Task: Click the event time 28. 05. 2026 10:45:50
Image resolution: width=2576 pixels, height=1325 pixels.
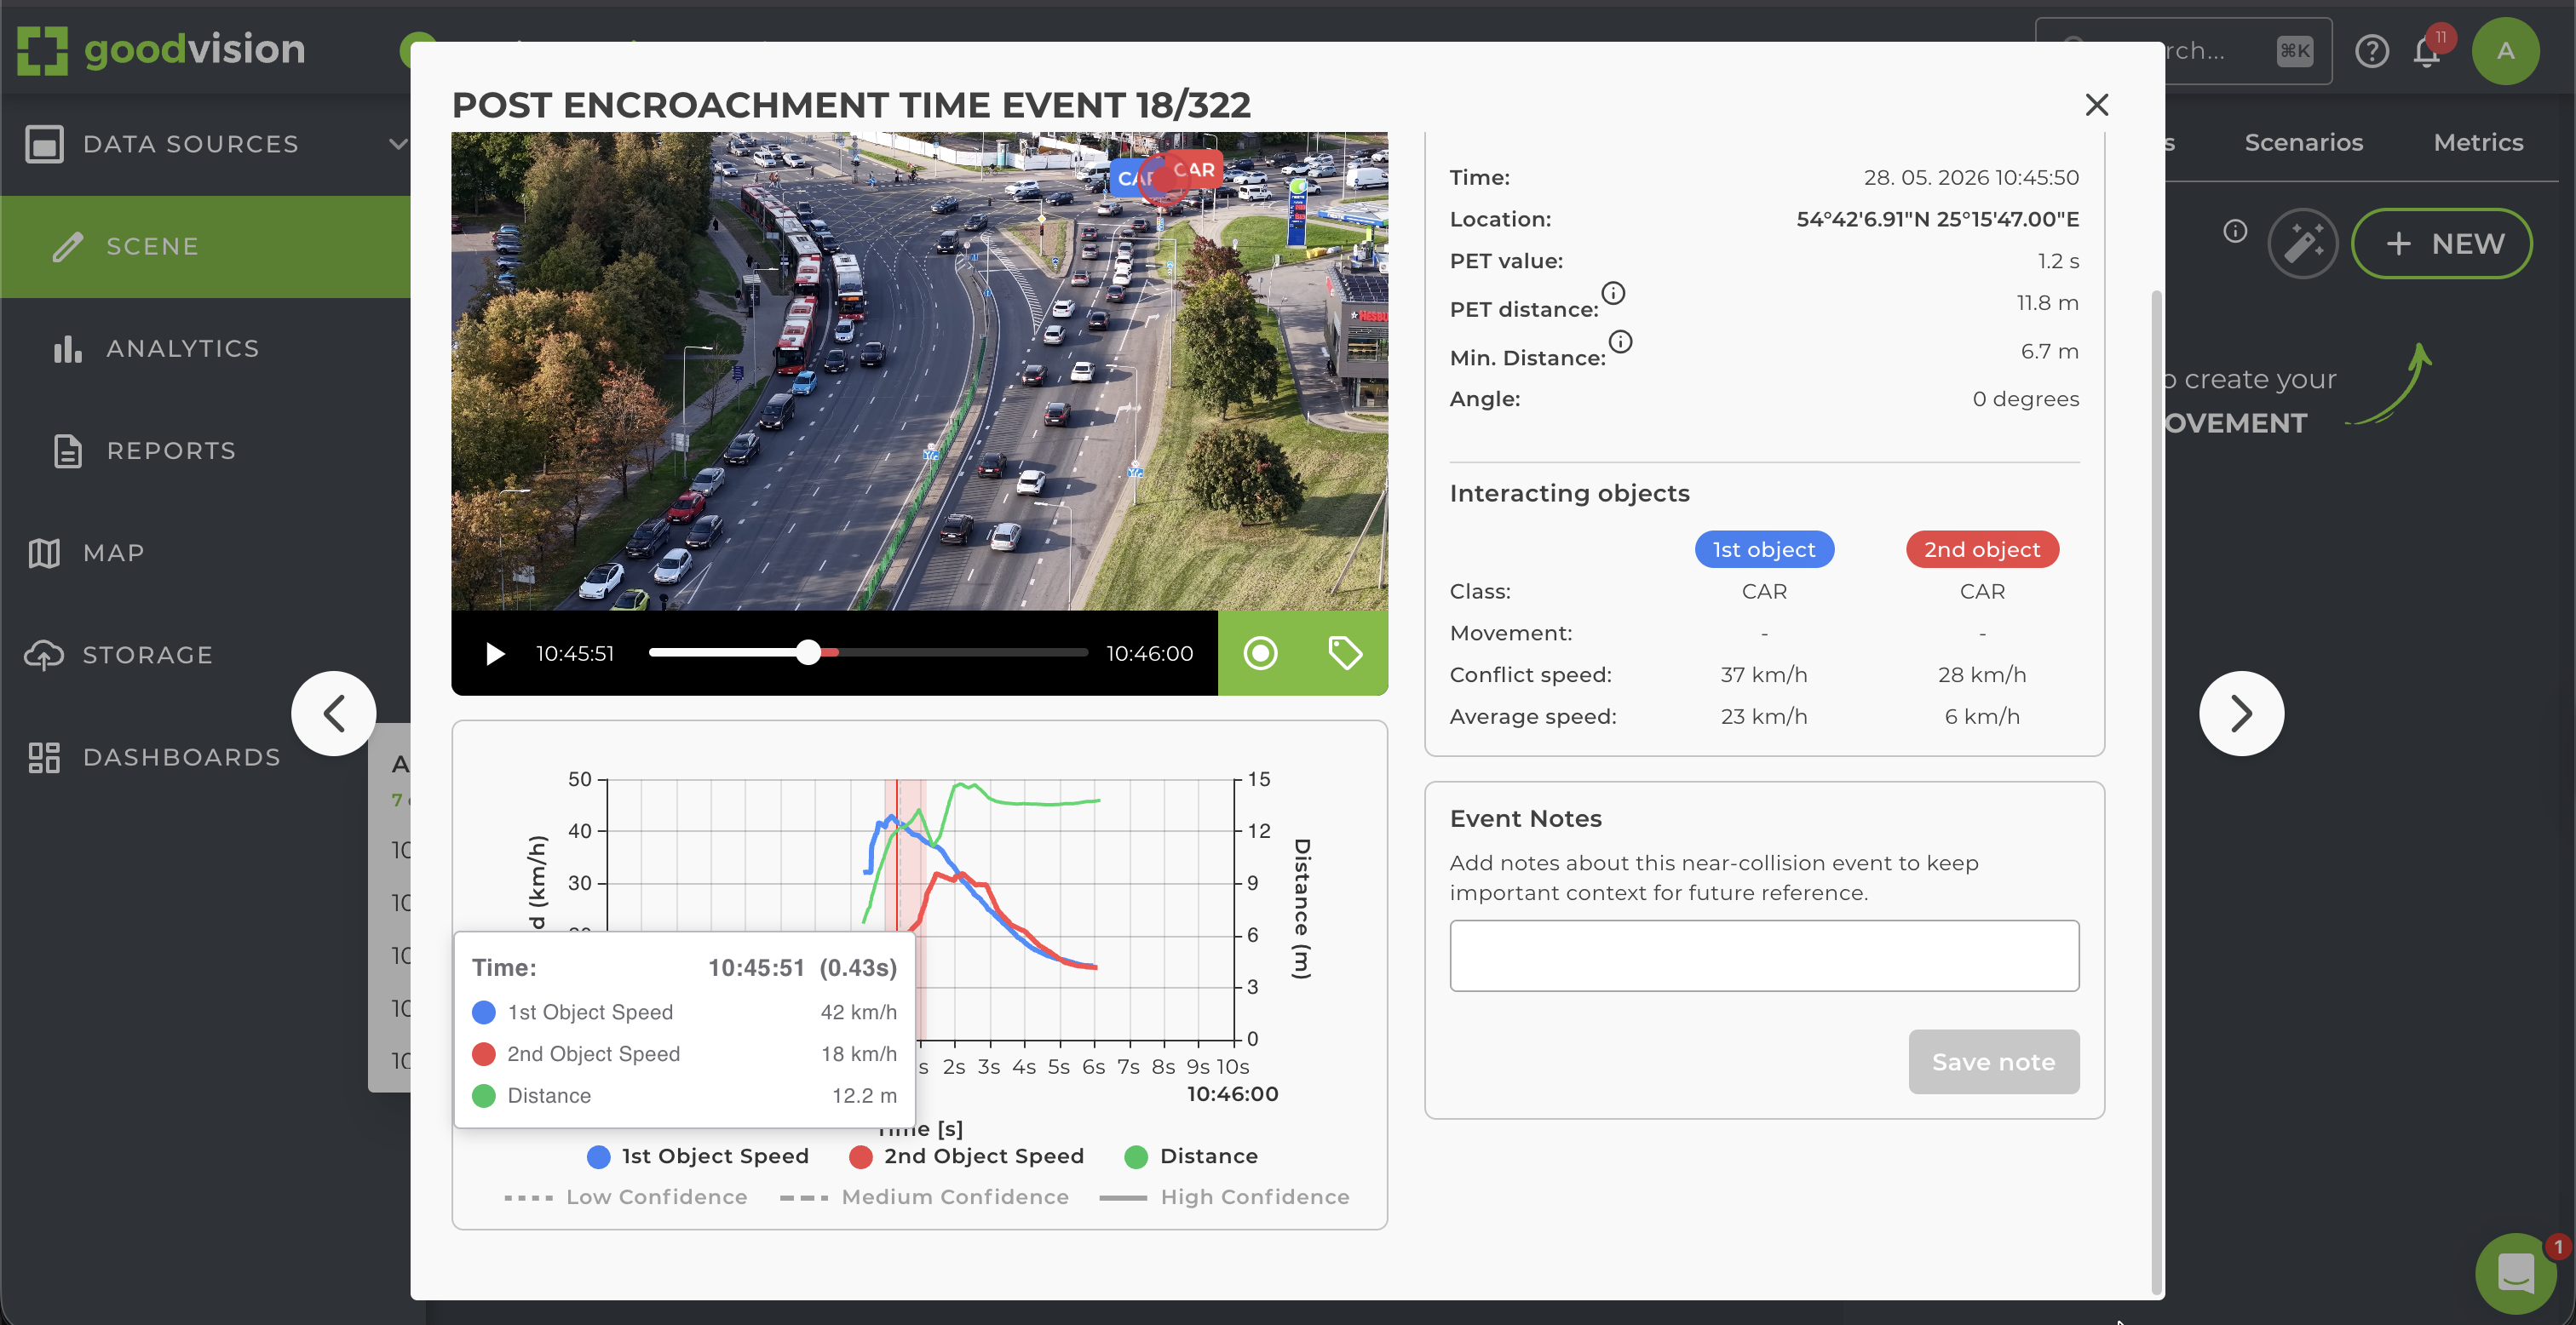Action: pos(1971,178)
